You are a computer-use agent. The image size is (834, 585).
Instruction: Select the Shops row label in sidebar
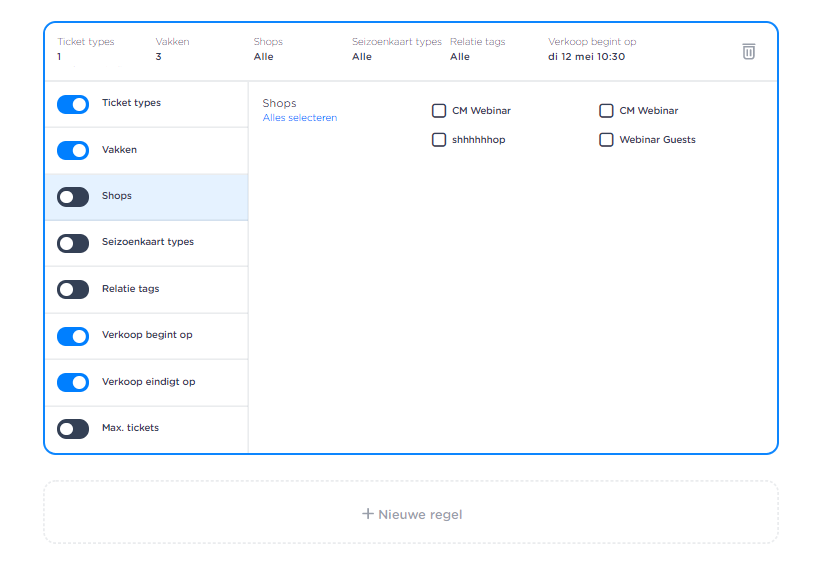coord(117,196)
